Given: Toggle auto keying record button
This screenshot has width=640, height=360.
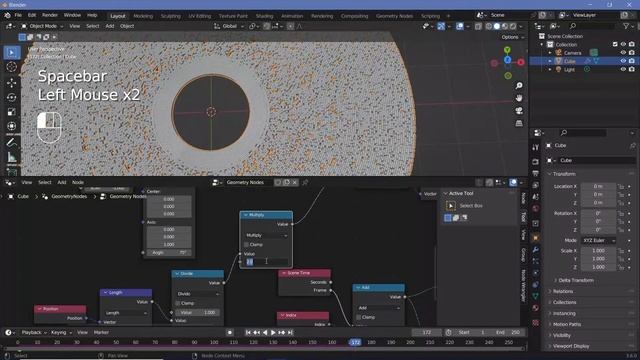Looking at the screenshot, I should (x=230, y=333).
